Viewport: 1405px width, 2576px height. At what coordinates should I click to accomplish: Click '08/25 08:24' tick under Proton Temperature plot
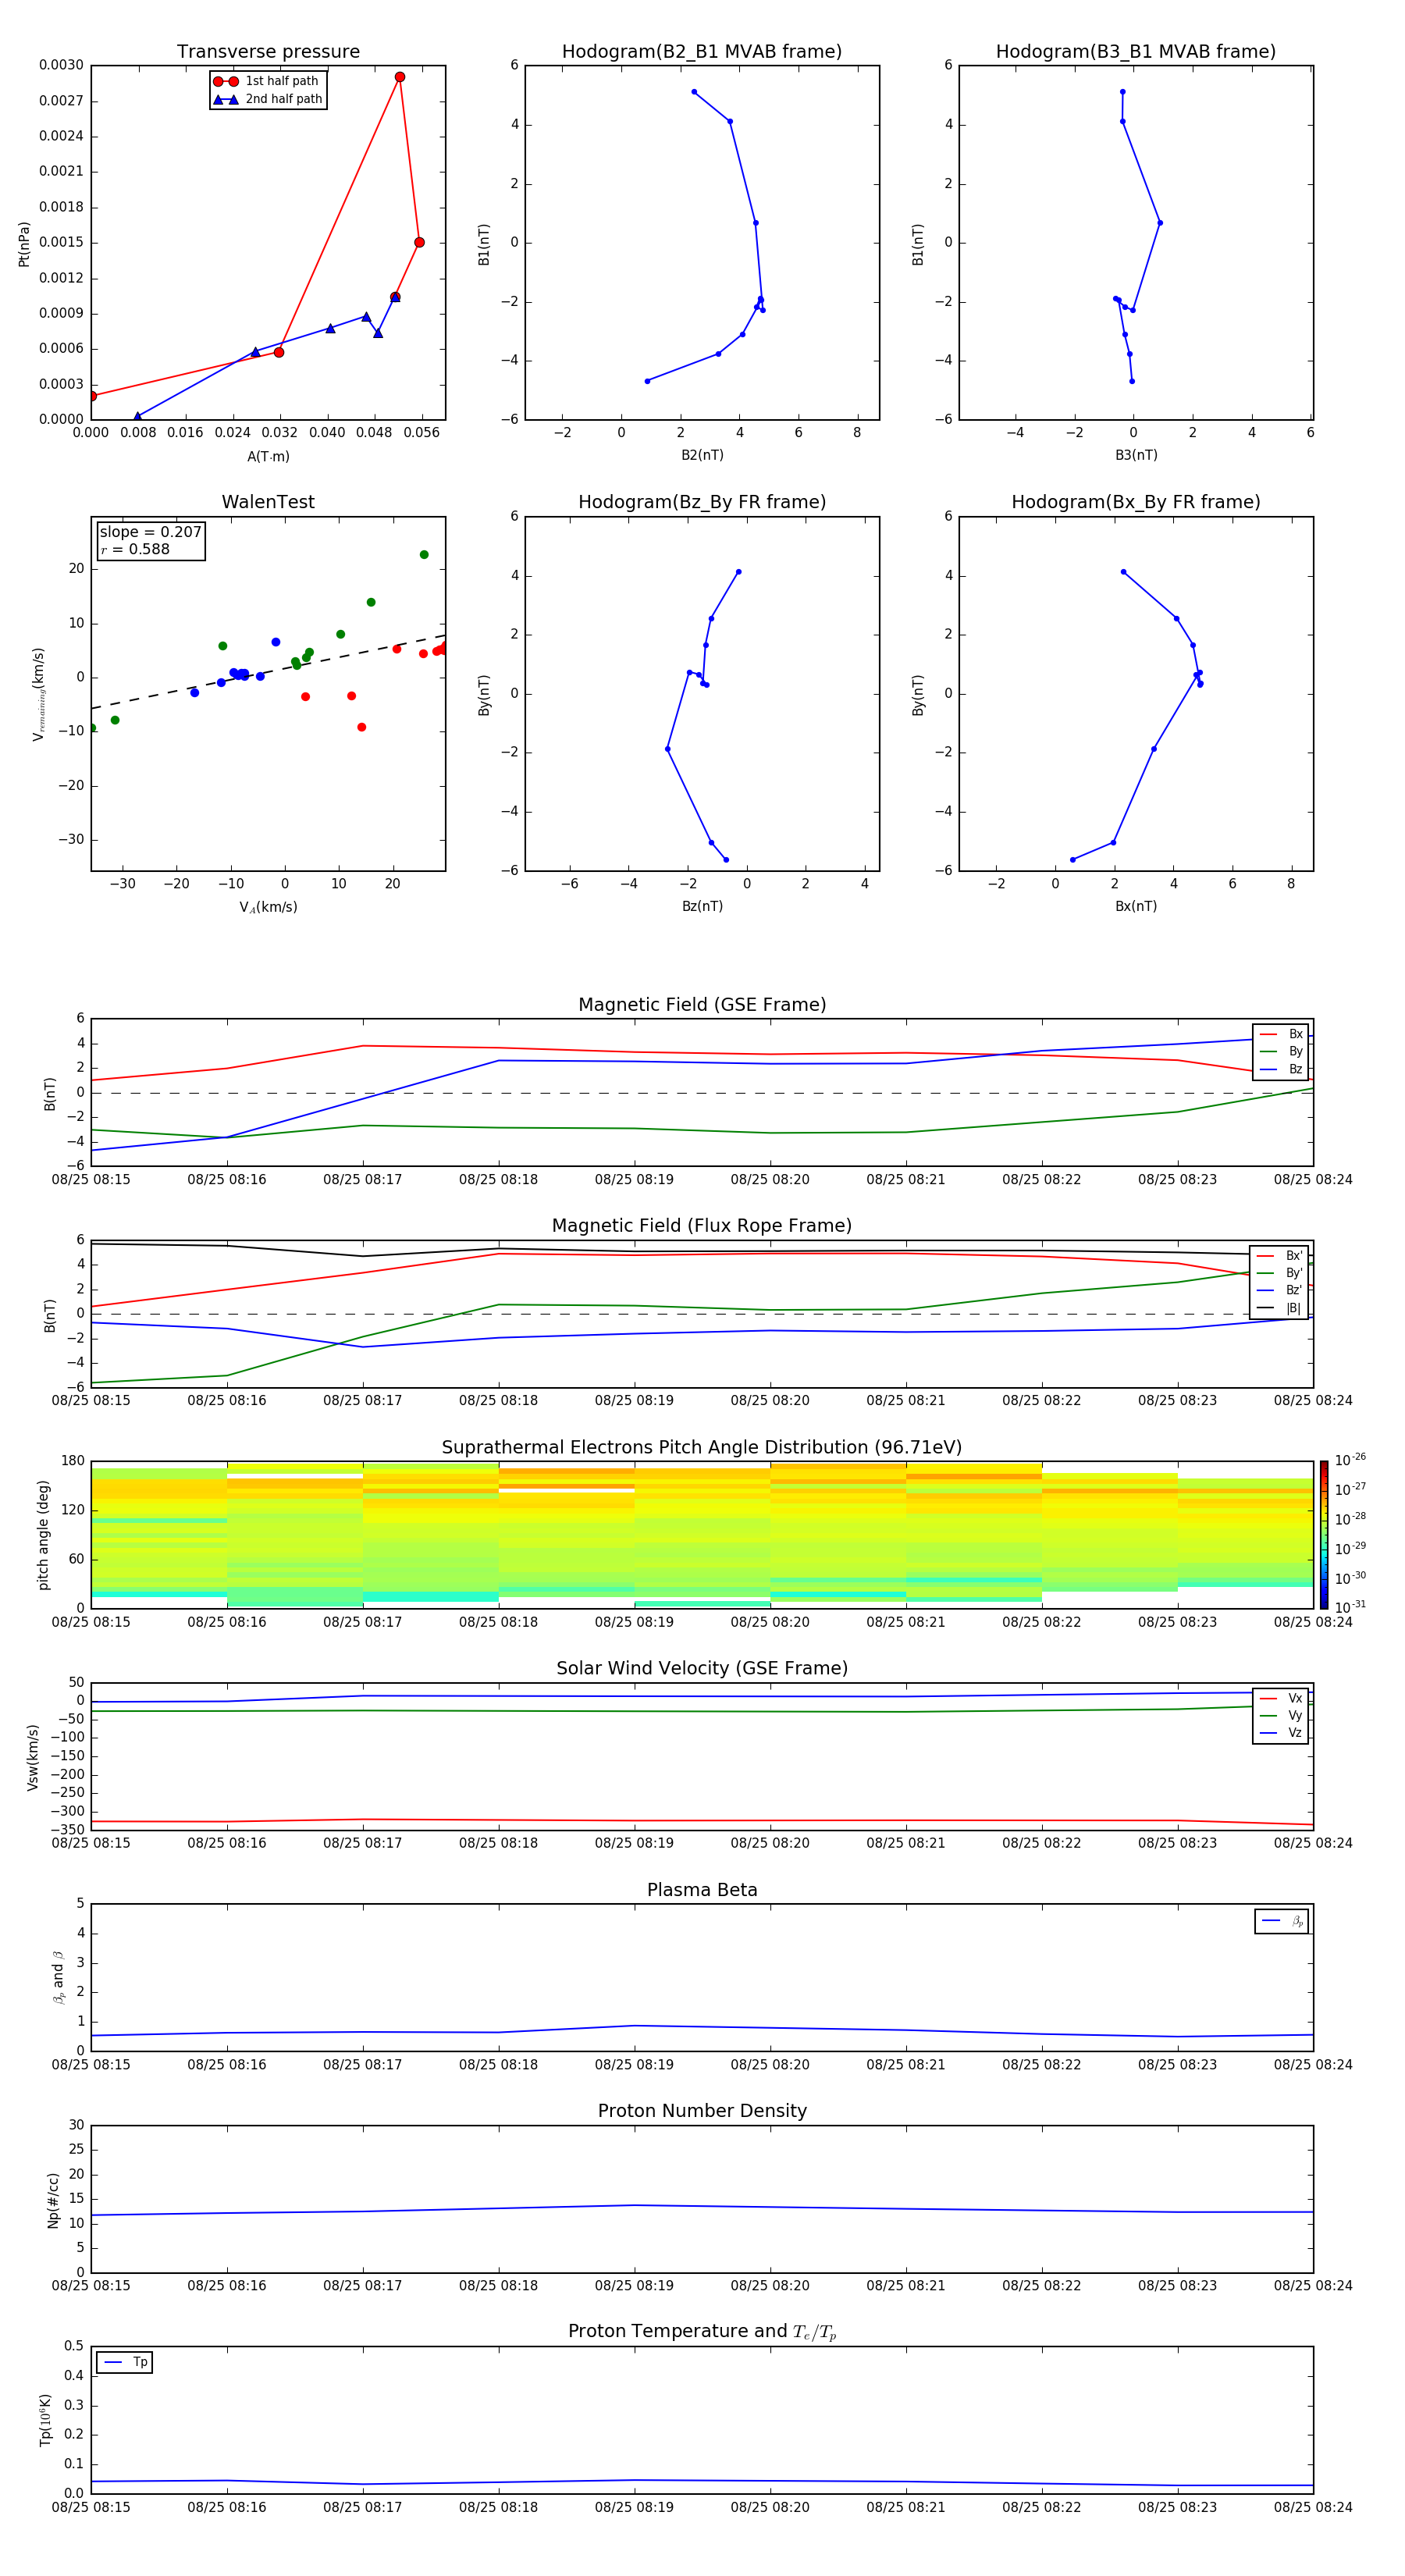1313,2507
